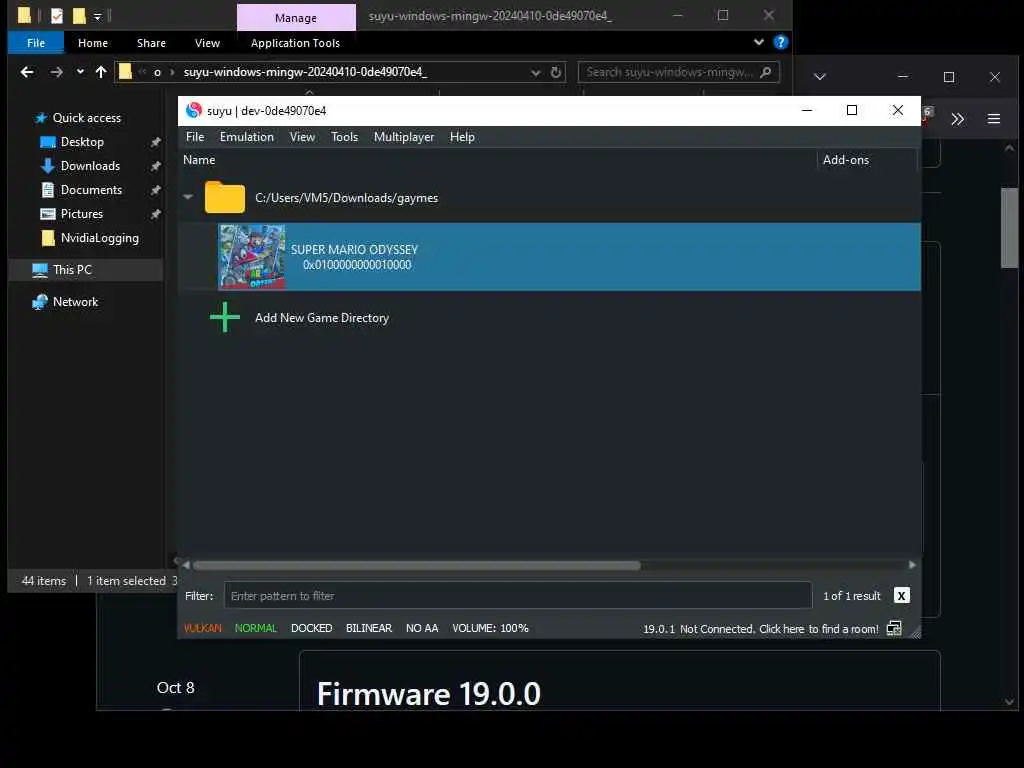Toggle the DOCKED mode status button

click(x=312, y=628)
